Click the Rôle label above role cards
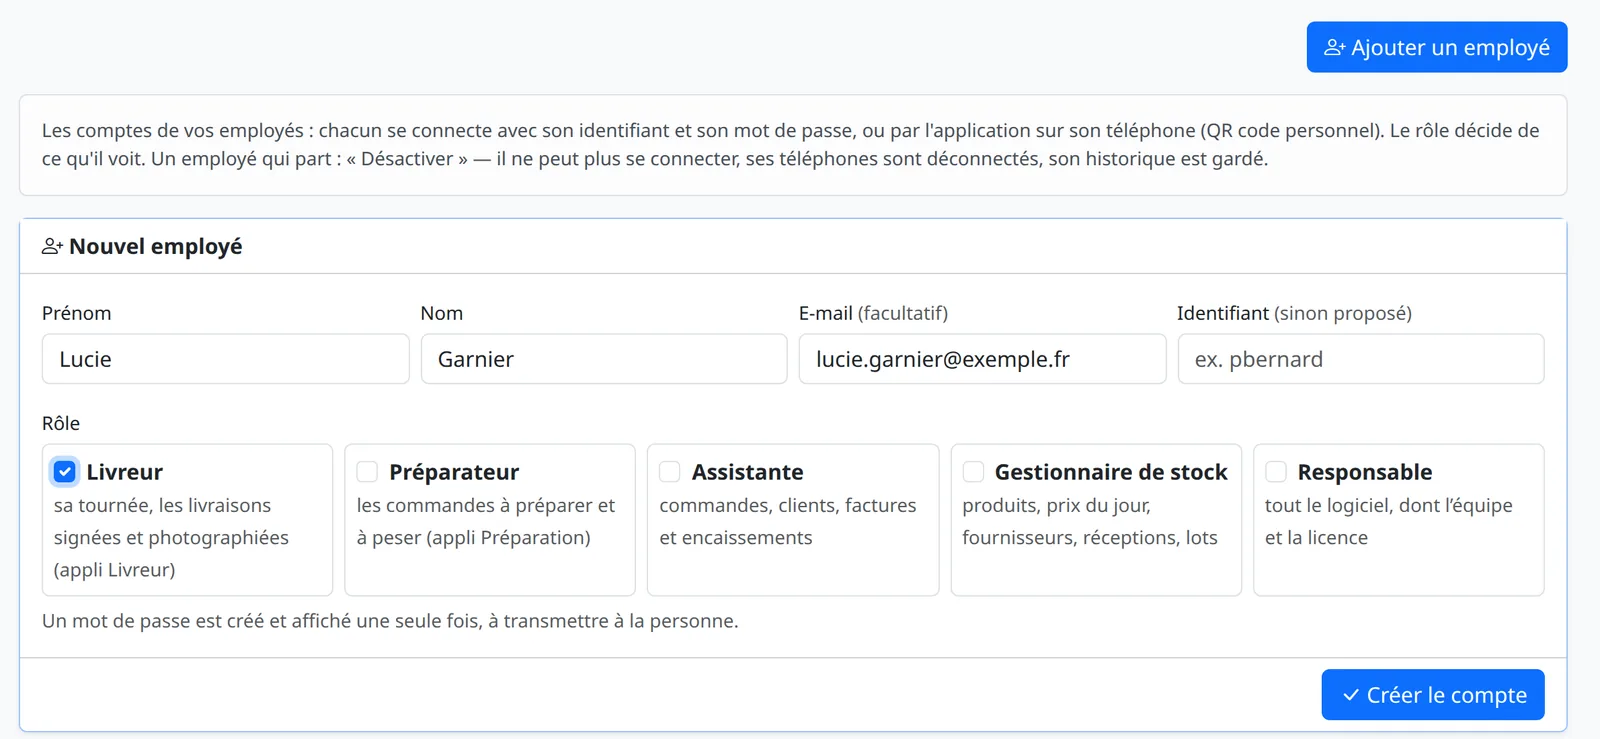Image resolution: width=1600 pixels, height=739 pixels. pyautogui.click(x=61, y=423)
